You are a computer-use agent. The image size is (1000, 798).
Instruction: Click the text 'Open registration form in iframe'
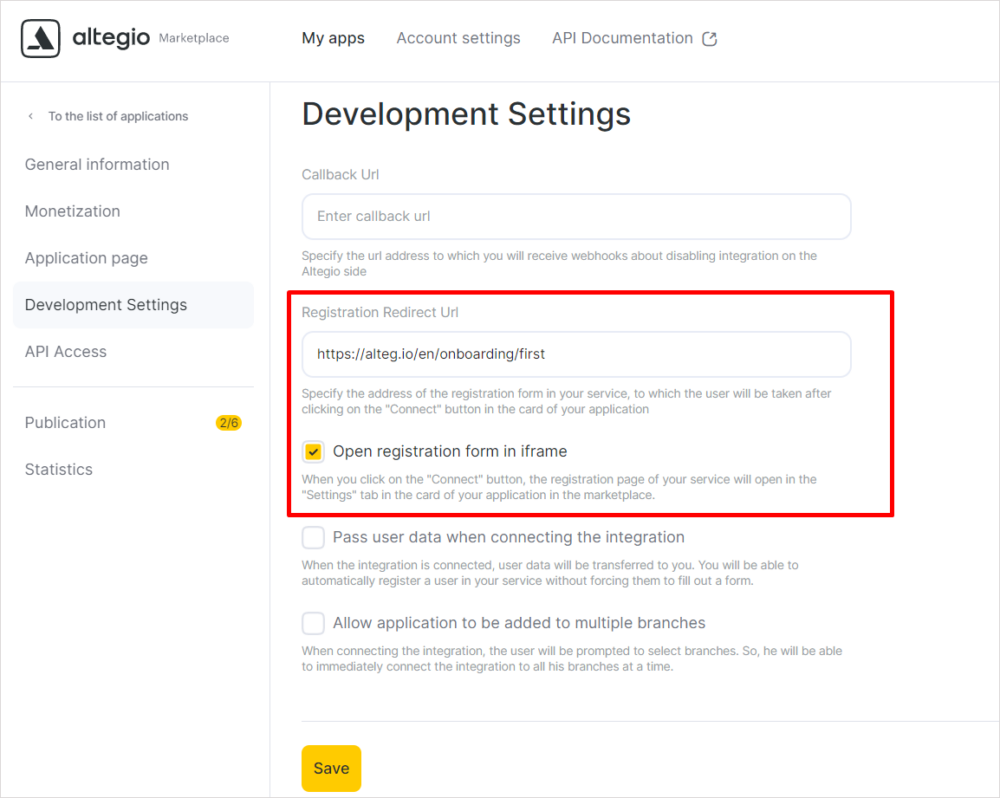(450, 452)
